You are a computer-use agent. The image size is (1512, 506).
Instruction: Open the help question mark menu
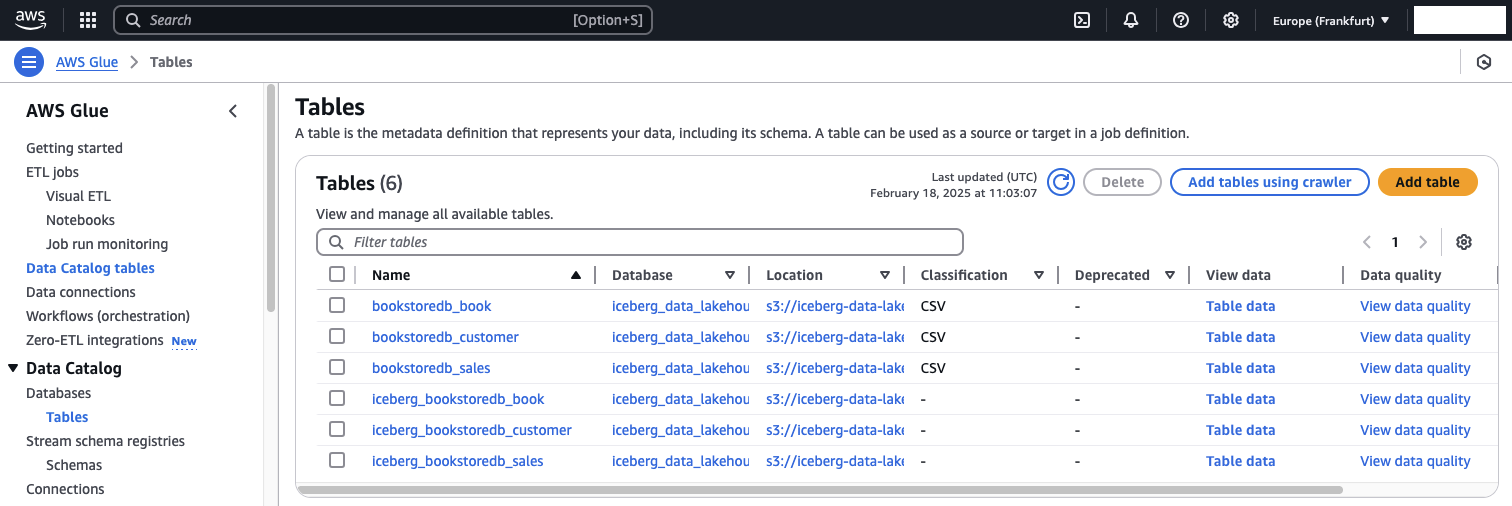(x=1181, y=20)
